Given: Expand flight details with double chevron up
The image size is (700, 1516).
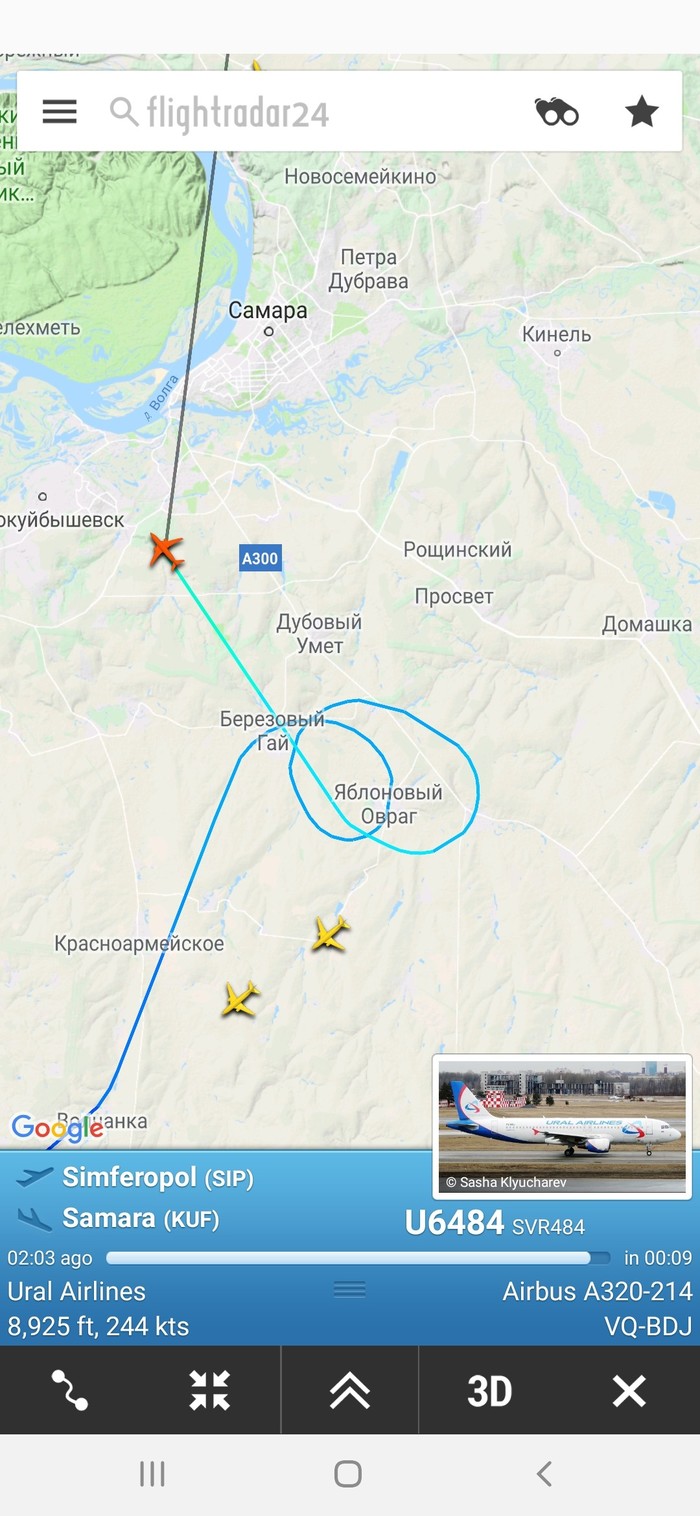Looking at the screenshot, I should coord(350,1390).
